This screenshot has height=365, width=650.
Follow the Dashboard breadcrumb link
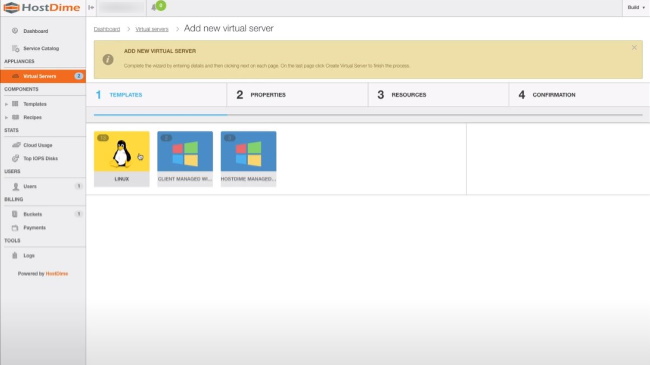[x=107, y=29]
